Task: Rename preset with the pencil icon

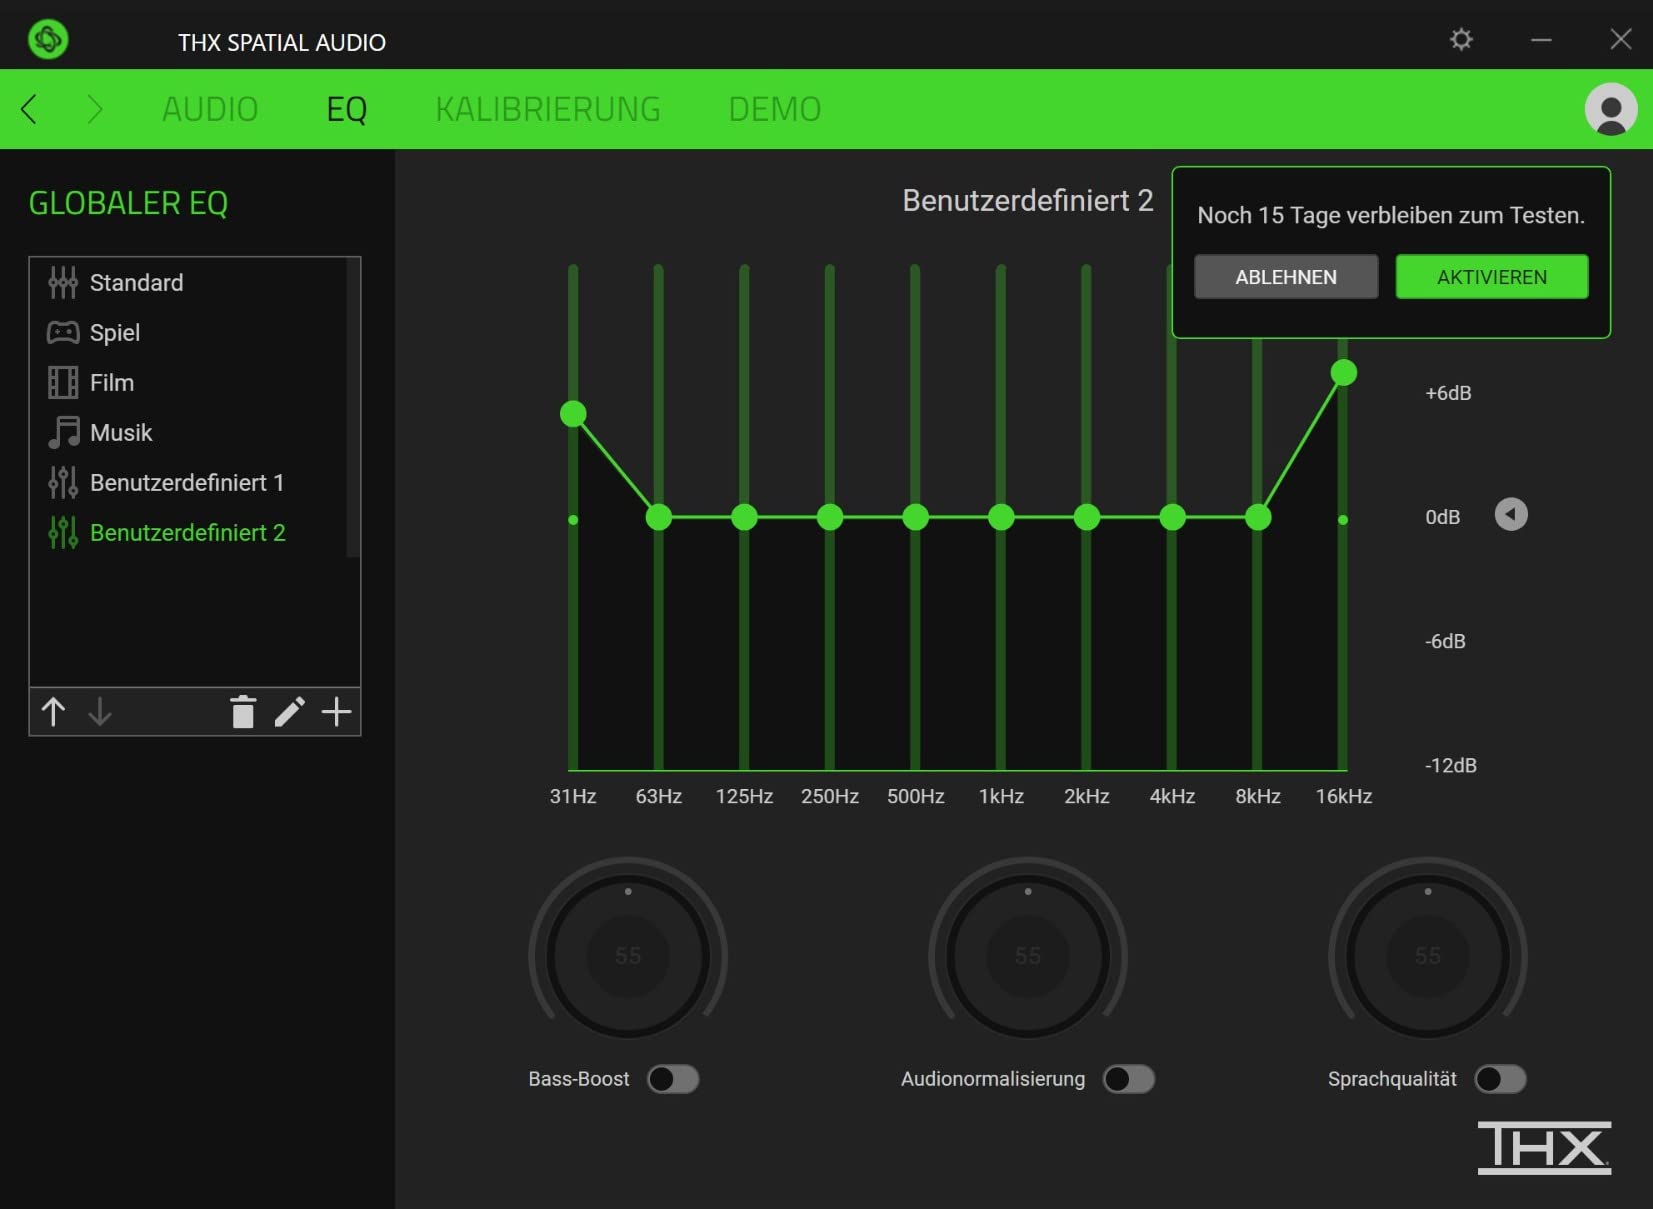Action: click(290, 712)
